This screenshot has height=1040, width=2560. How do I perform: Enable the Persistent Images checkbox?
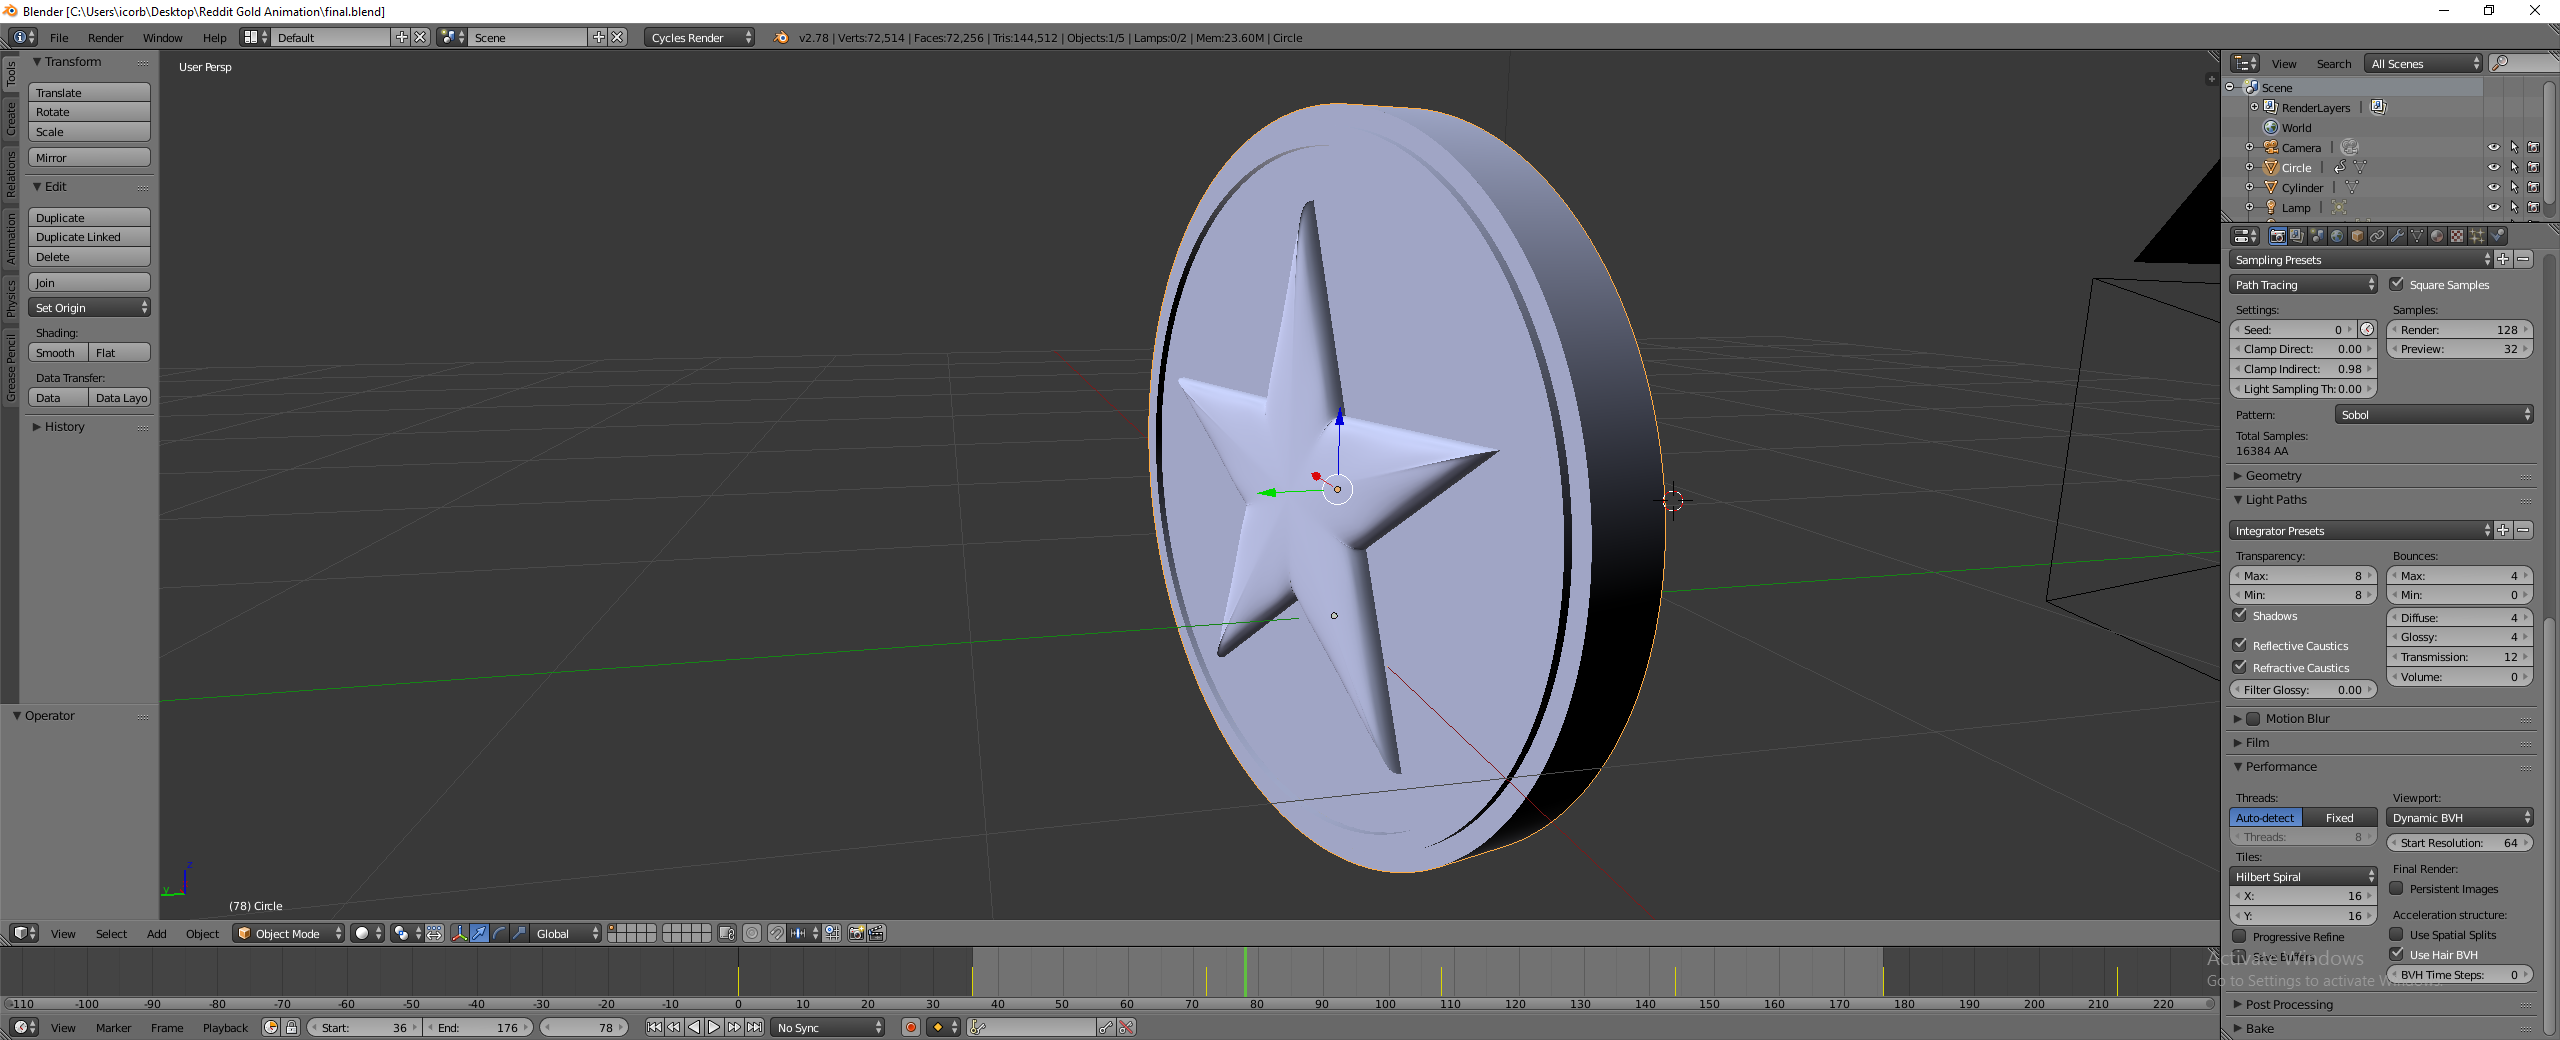2397,888
